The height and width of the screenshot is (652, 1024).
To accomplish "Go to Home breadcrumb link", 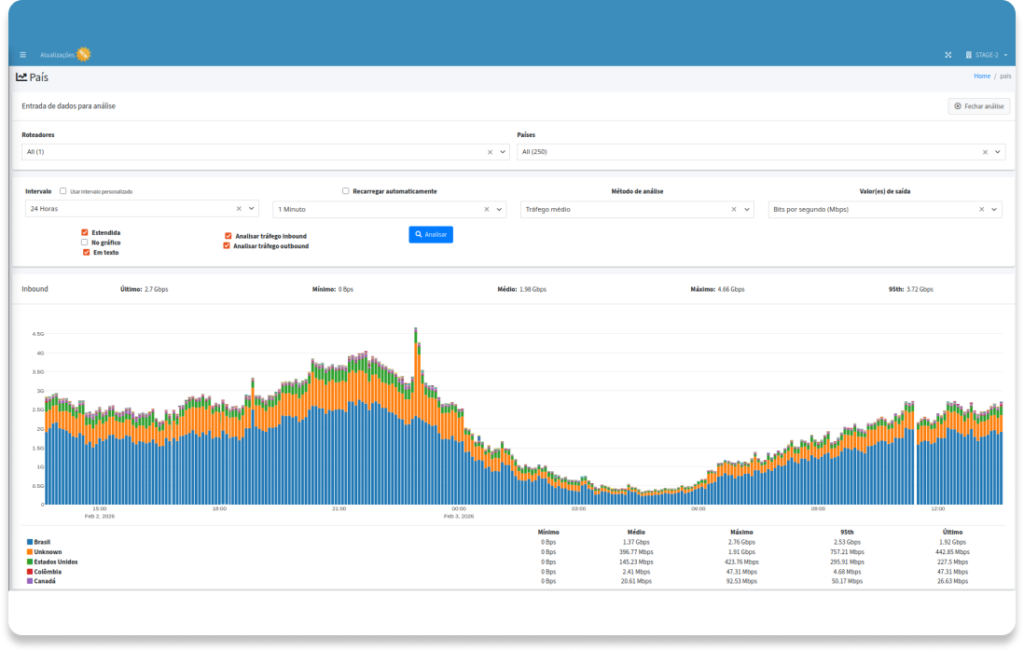I will pyautogui.click(x=981, y=76).
